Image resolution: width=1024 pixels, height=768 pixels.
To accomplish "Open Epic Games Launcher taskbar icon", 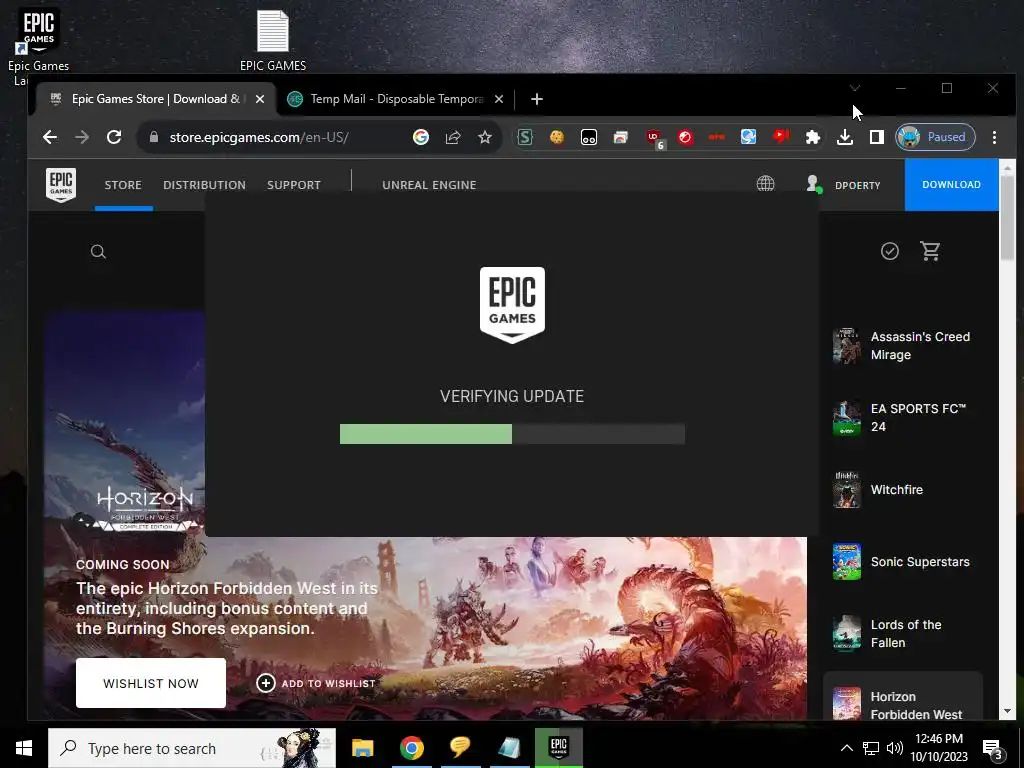I will (558, 748).
